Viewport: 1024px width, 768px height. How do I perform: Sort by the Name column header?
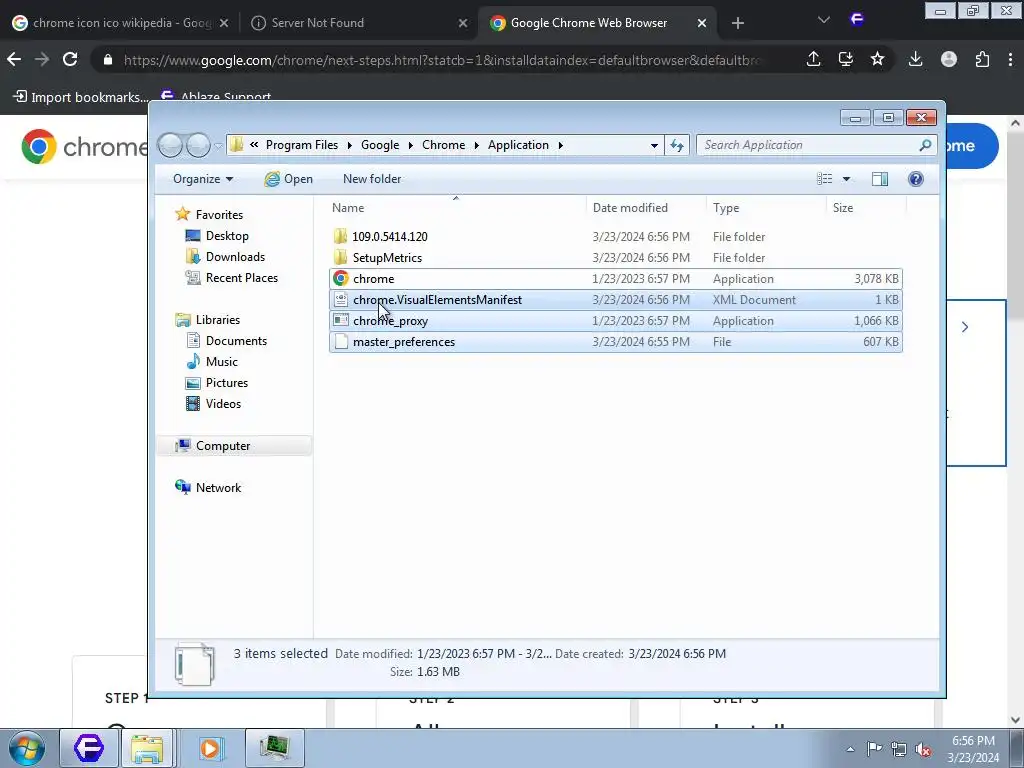click(x=456, y=208)
